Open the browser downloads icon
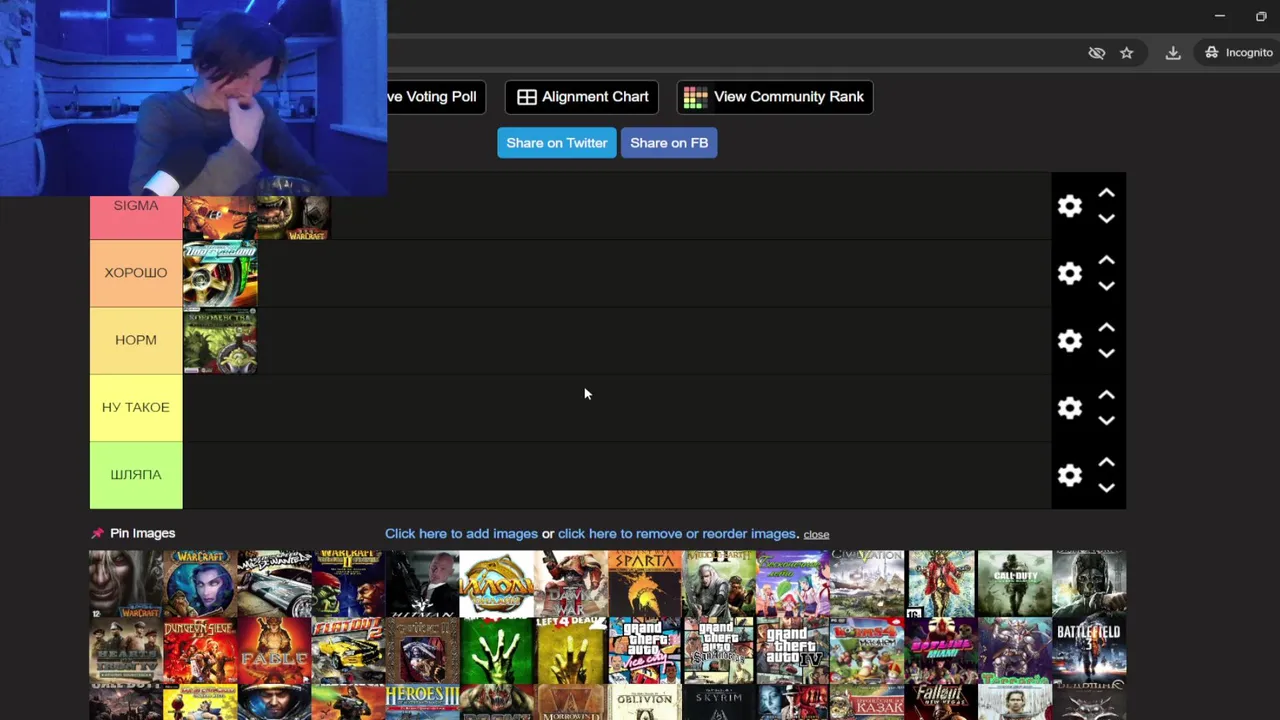 (x=1173, y=53)
